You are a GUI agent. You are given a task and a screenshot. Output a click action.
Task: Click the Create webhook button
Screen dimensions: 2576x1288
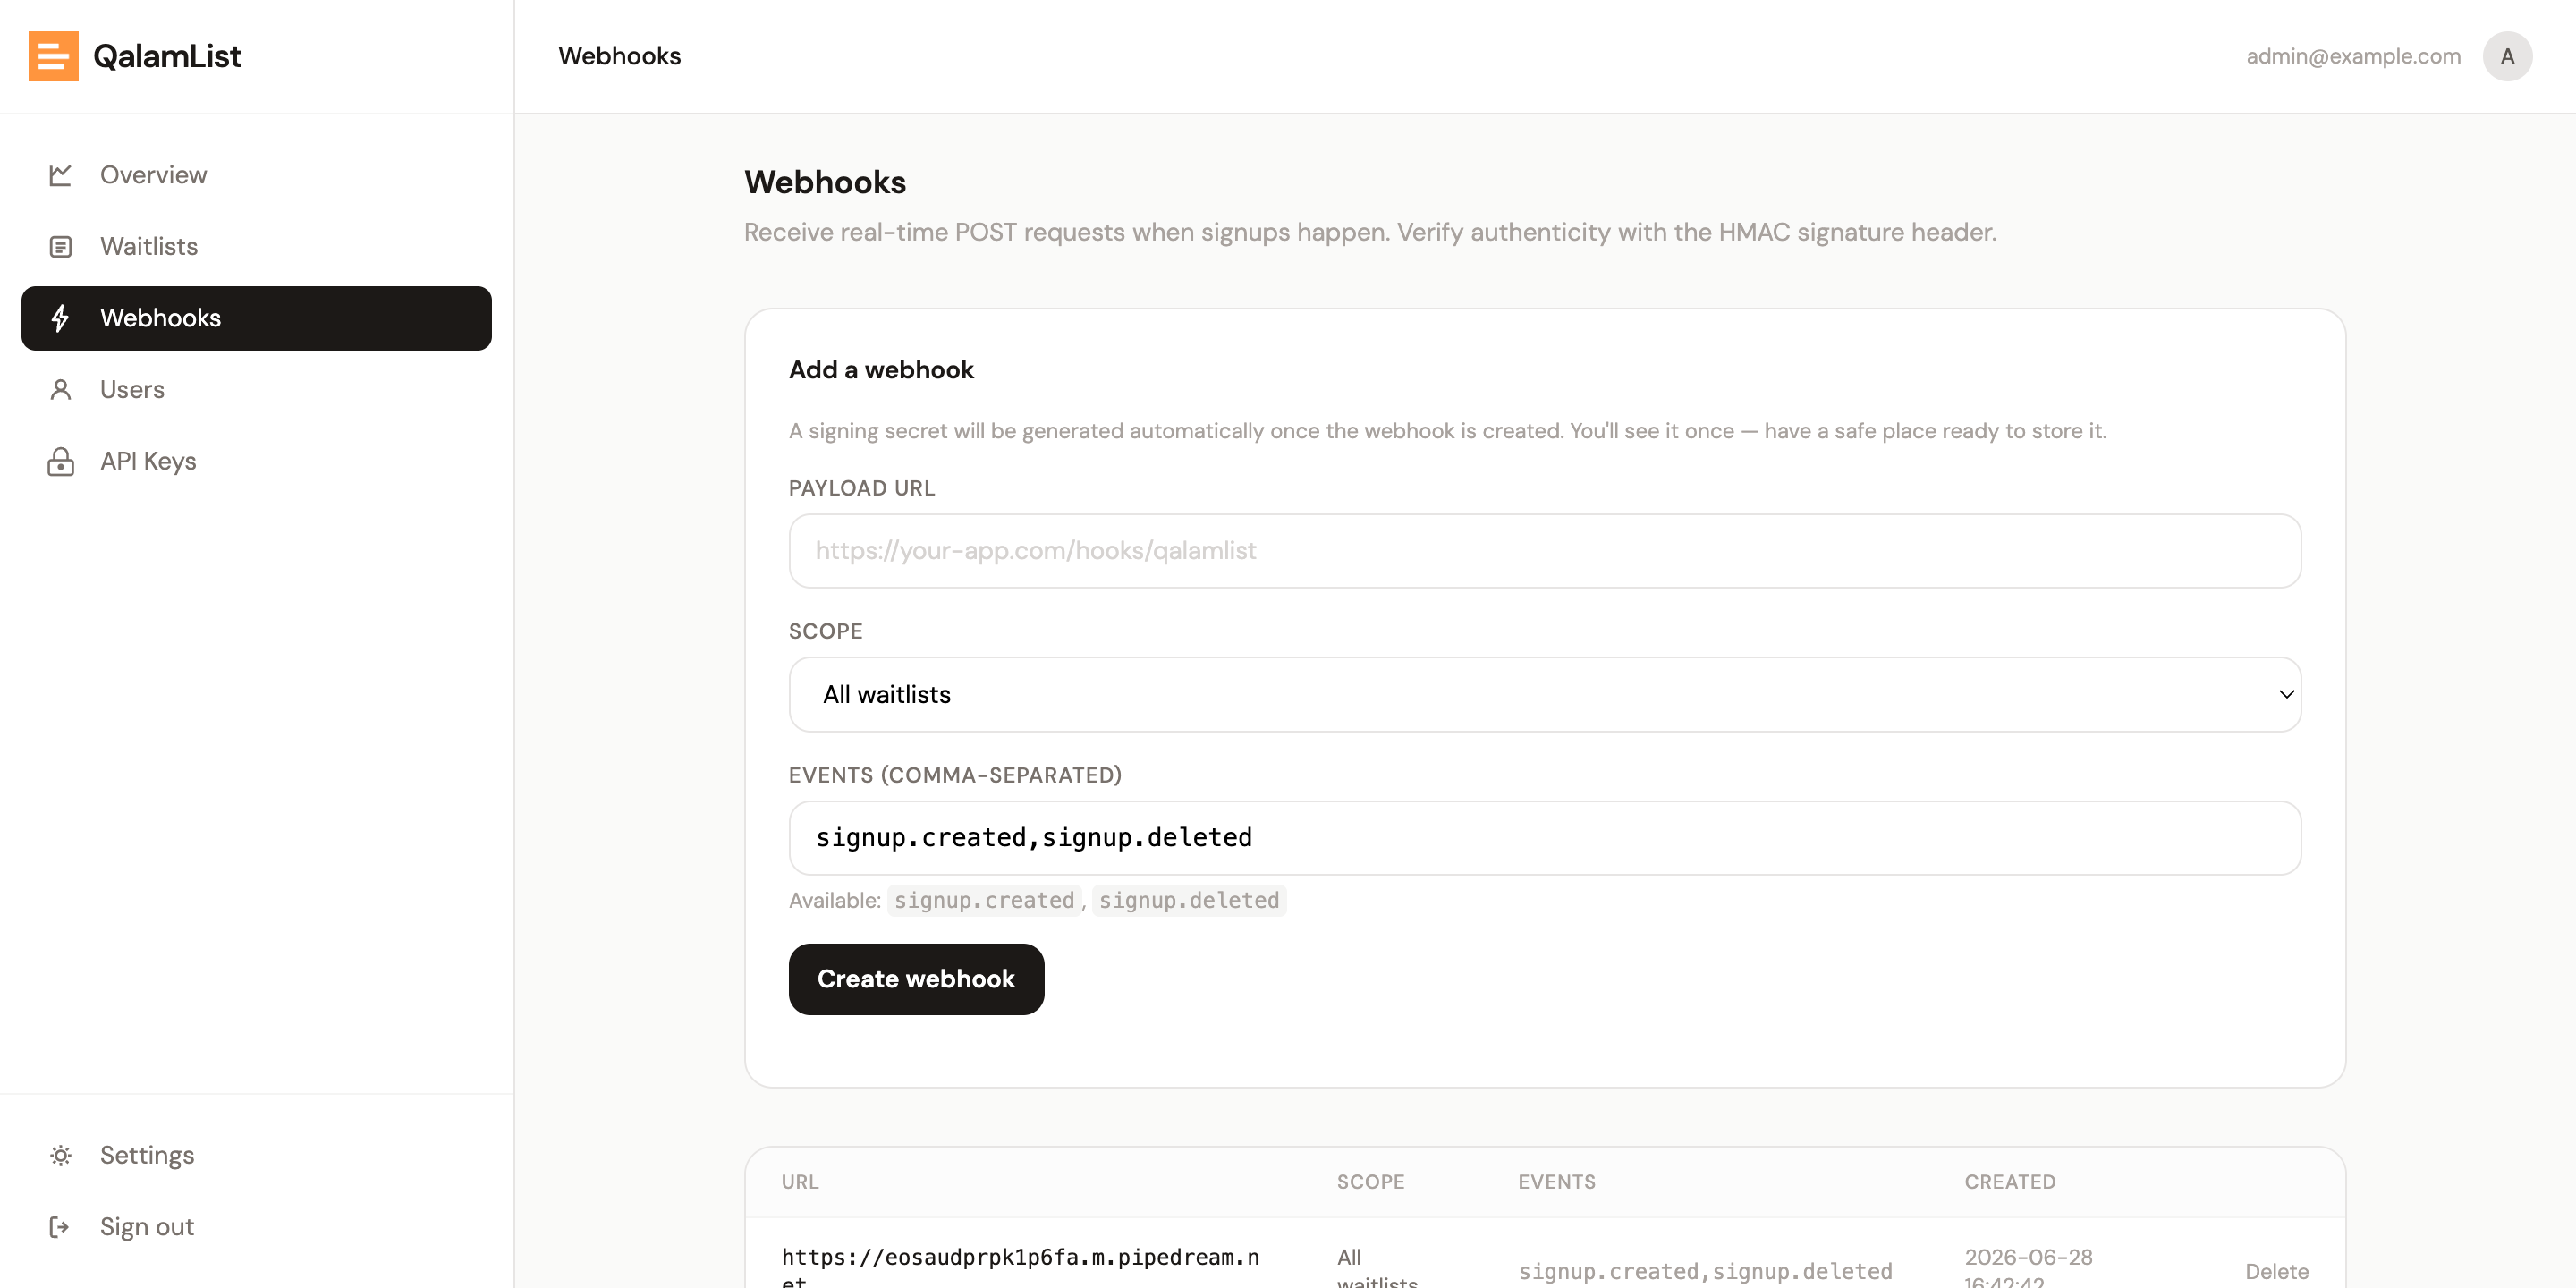[x=916, y=979]
